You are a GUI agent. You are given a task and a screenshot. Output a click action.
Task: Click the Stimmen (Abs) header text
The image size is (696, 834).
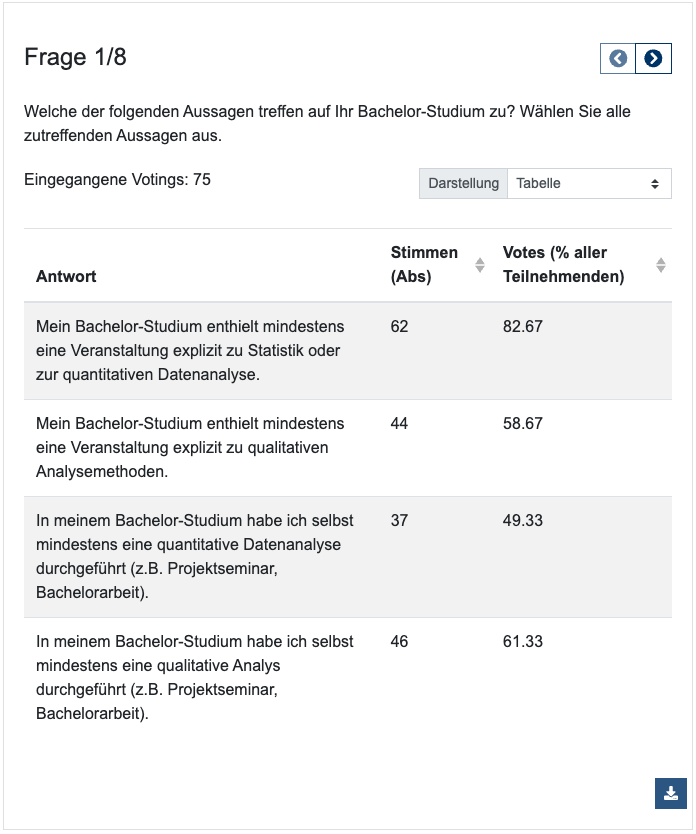(x=424, y=265)
